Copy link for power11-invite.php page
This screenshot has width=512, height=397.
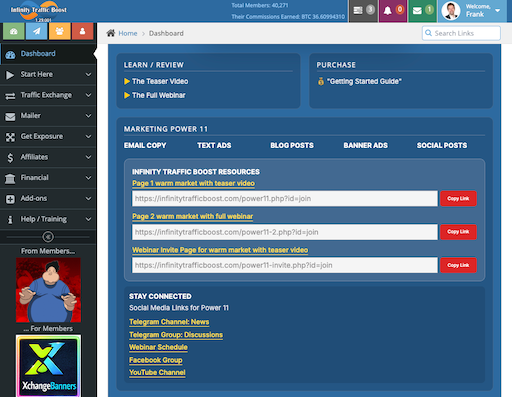tap(458, 265)
